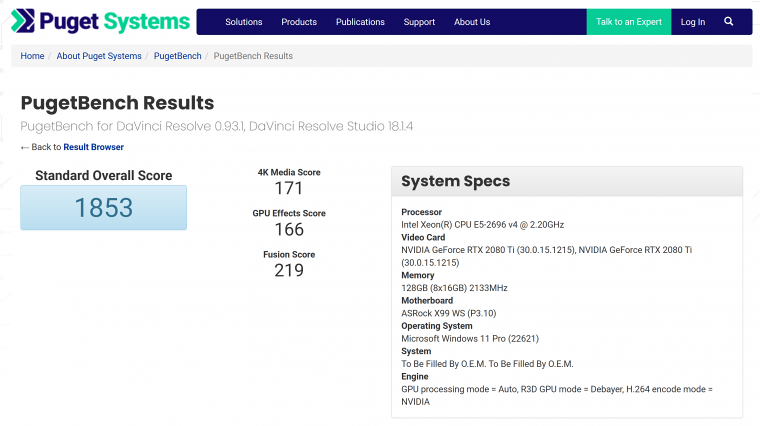760x426 pixels.
Task: Click the Puget Systems logo
Action: [100, 21]
